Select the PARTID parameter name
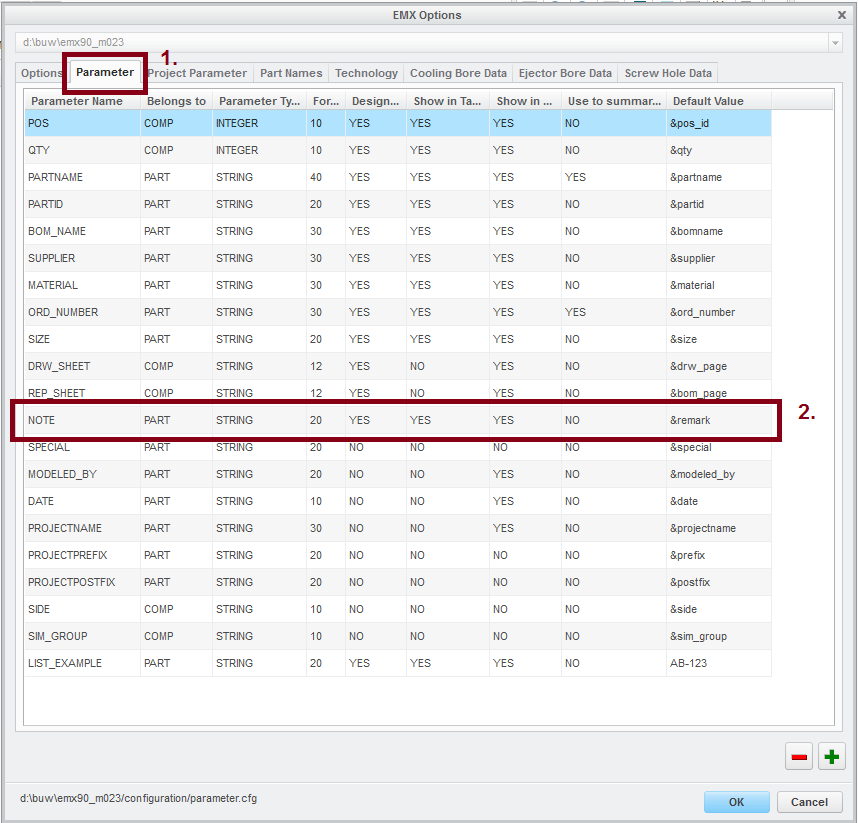 (x=45, y=204)
